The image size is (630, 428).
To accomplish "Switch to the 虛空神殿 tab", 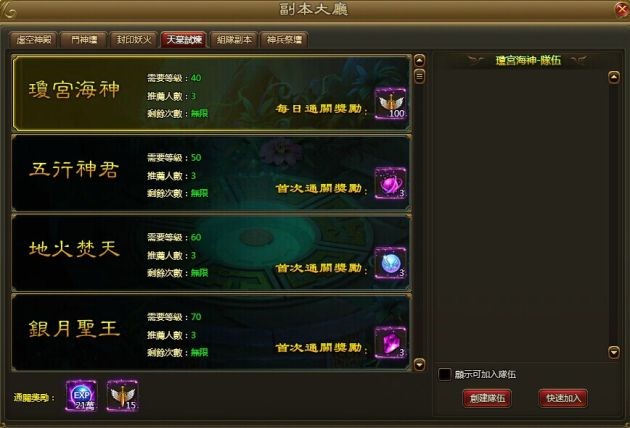I will [34, 40].
